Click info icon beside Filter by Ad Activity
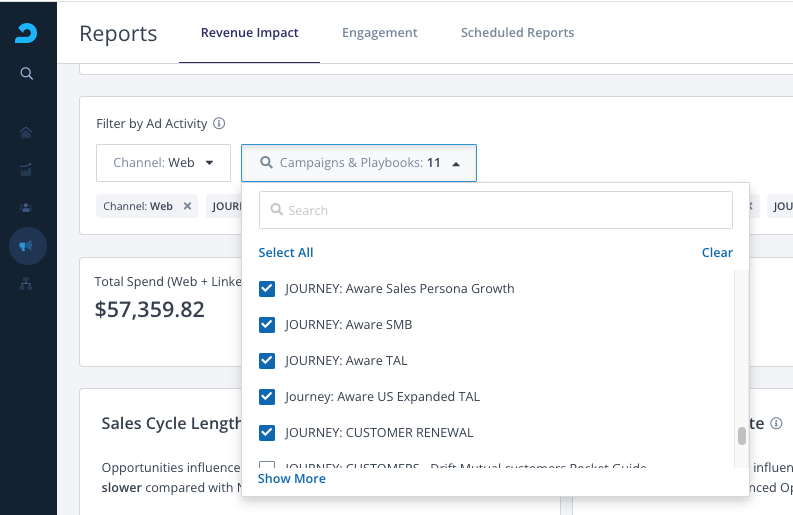The image size is (793, 515). point(219,124)
